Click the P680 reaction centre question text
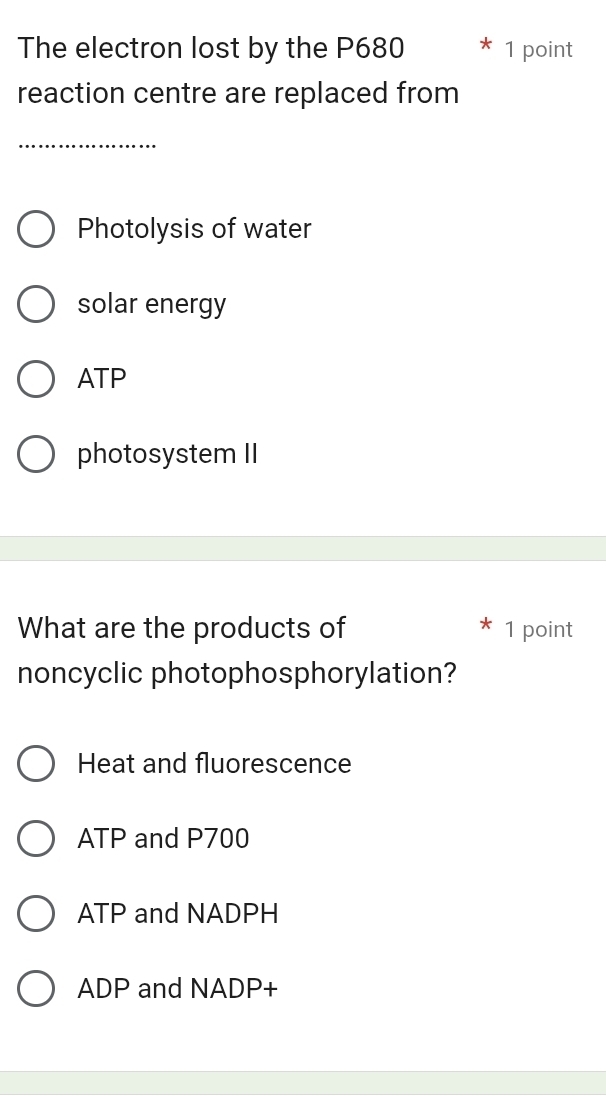Viewport: 606px width, 1112px height. [238, 71]
